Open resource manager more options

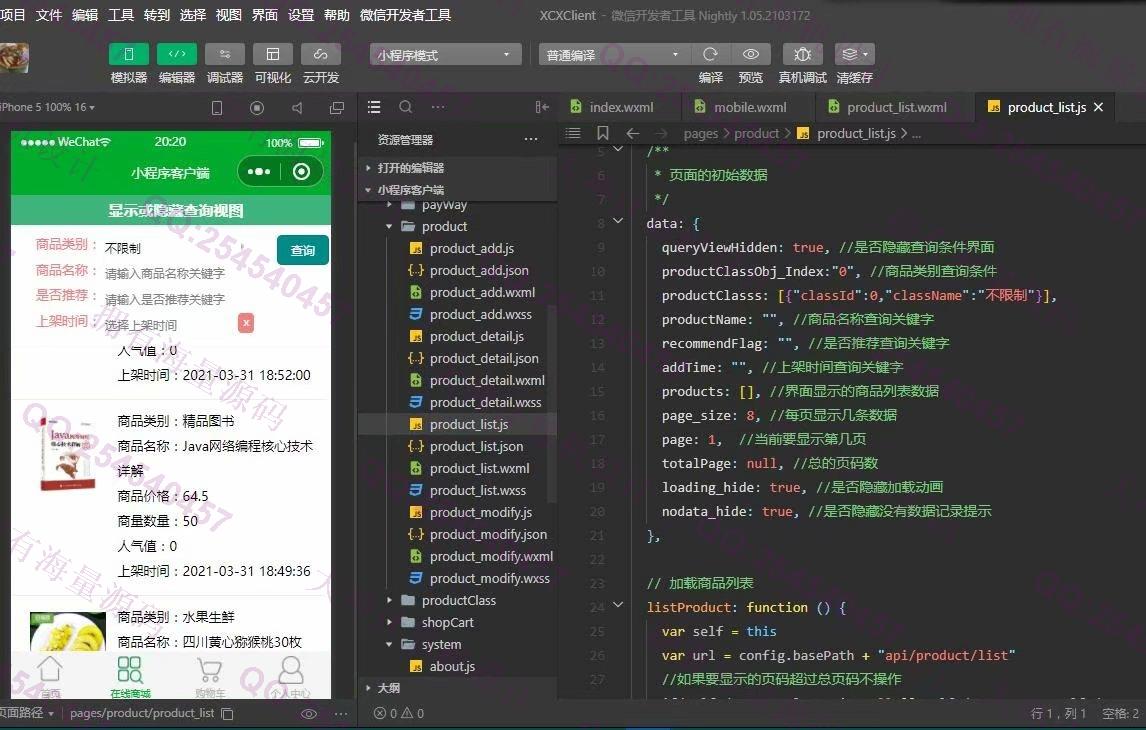tap(531, 139)
